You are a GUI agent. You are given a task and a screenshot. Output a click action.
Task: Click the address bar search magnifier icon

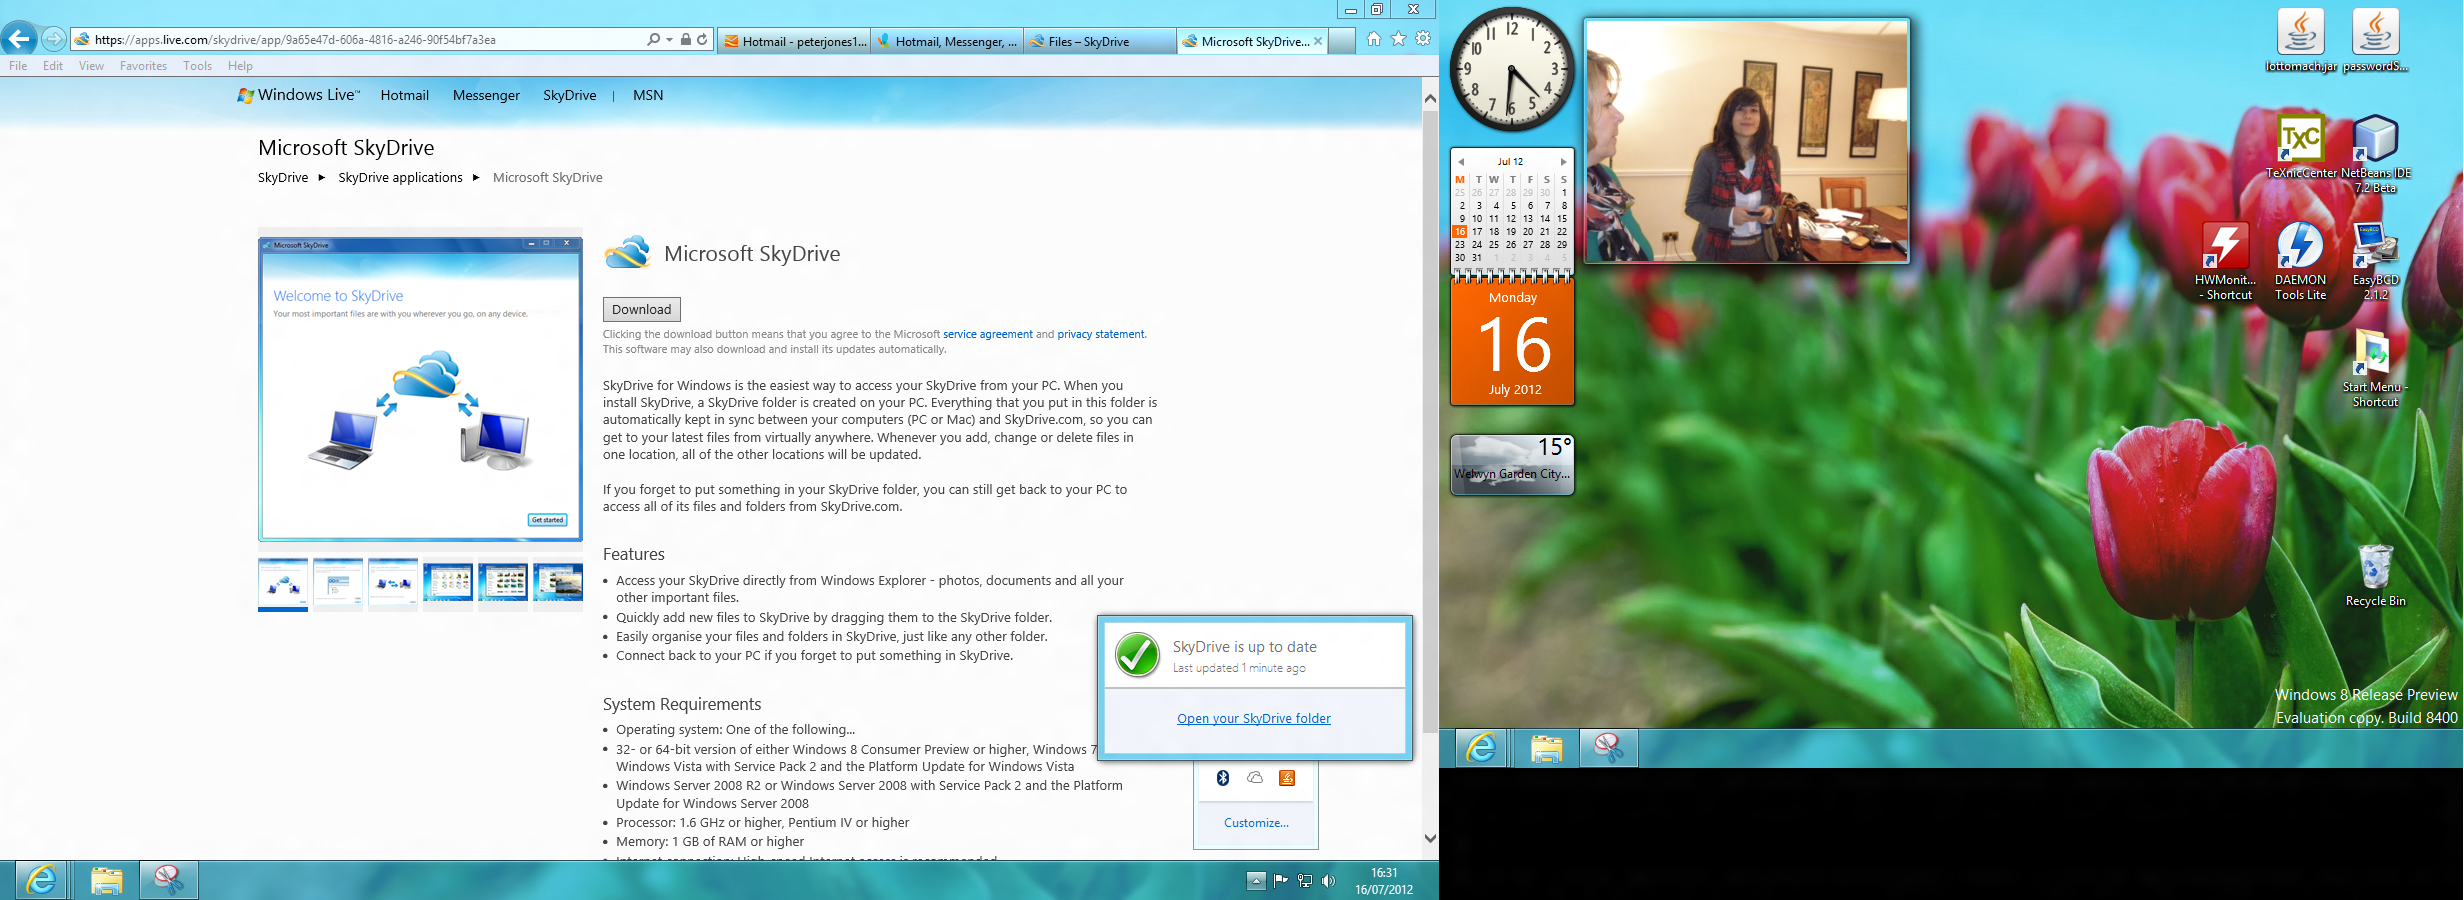(653, 40)
